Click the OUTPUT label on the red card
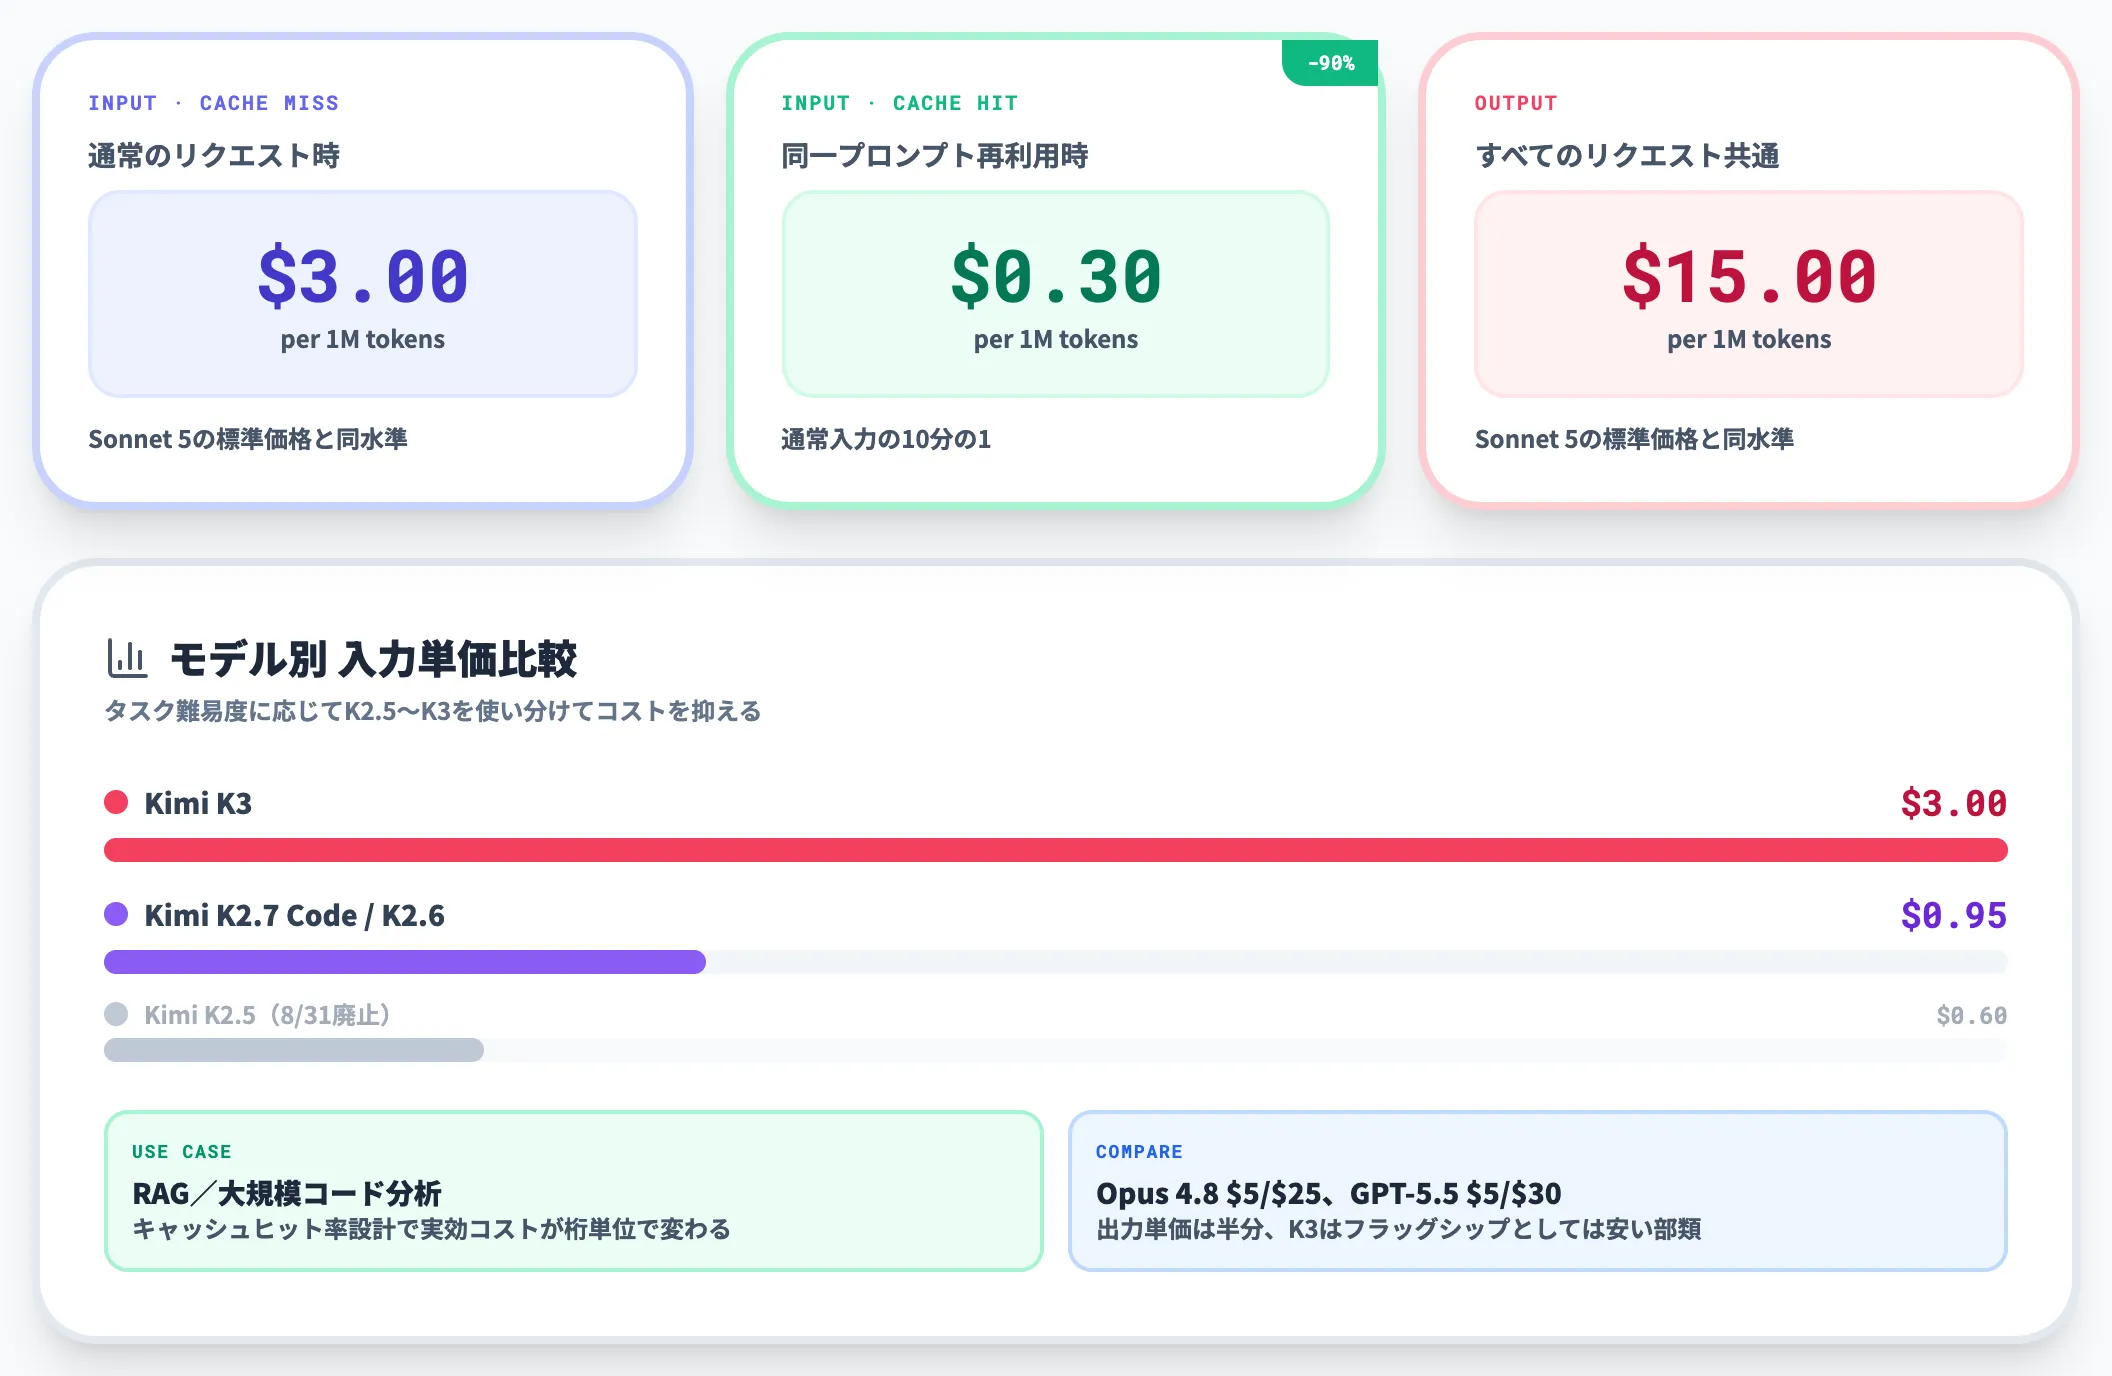Image resolution: width=2112 pixels, height=1376 pixels. pos(1516,103)
